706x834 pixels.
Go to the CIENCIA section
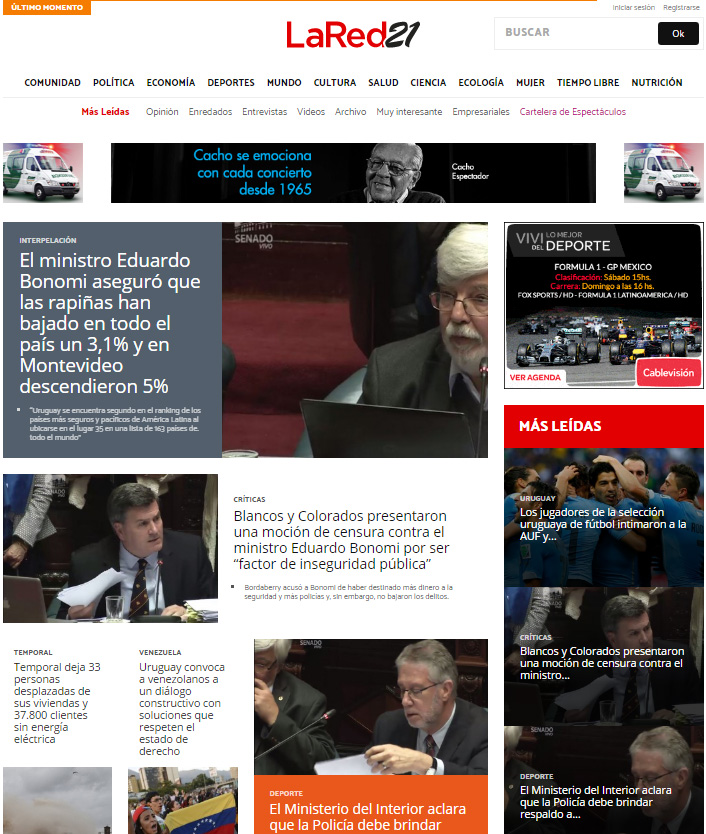pos(428,82)
